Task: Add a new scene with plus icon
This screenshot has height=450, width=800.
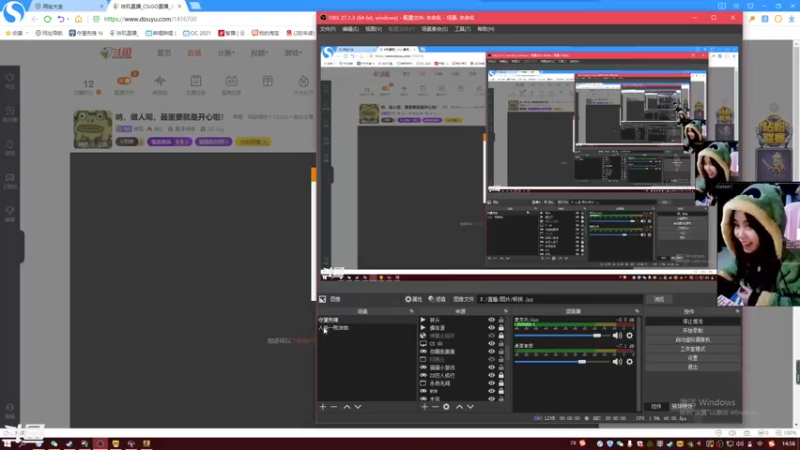Action: (322, 407)
